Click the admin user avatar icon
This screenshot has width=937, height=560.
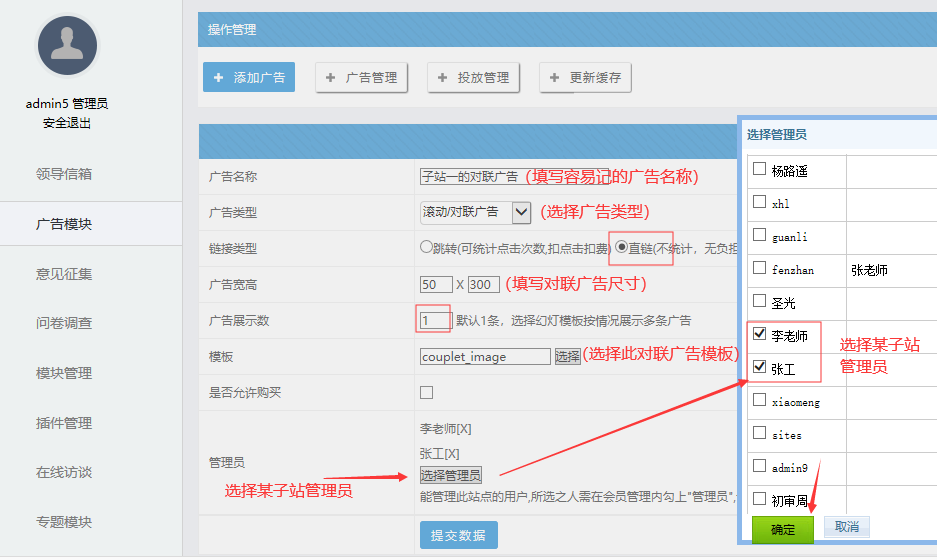(x=67, y=45)
